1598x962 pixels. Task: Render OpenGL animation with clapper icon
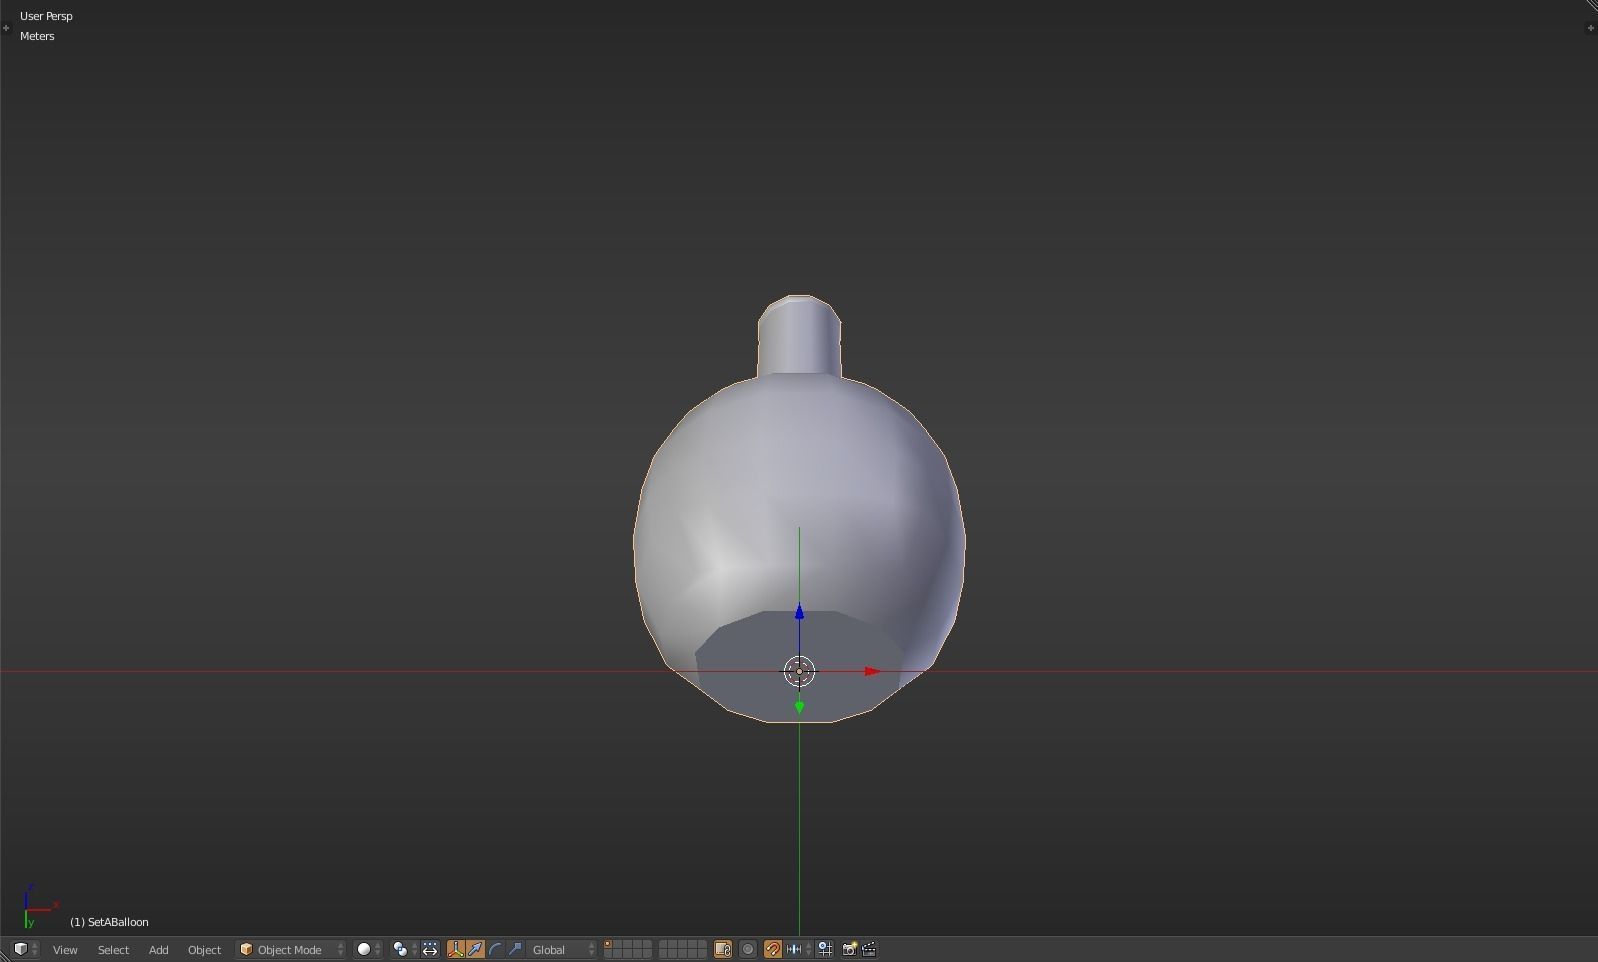(x=869, y=949)
